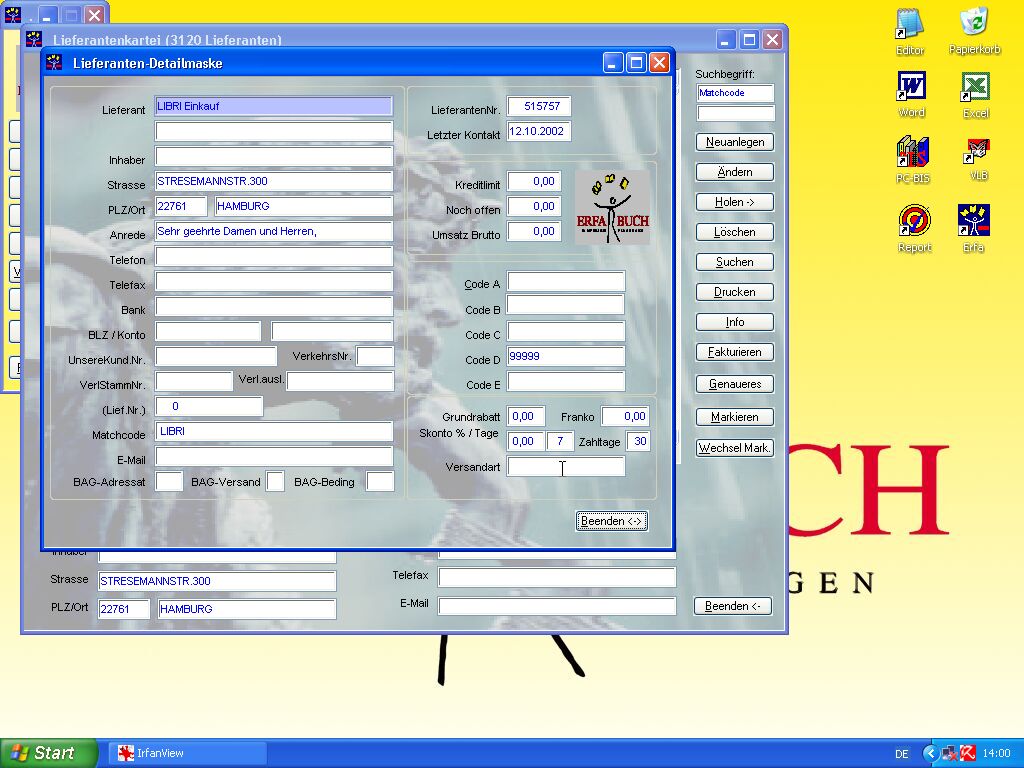This screenshot has height=768, width=1024.
Task: Open the Editor desktop shortcut
Action: tap(910, 31)
